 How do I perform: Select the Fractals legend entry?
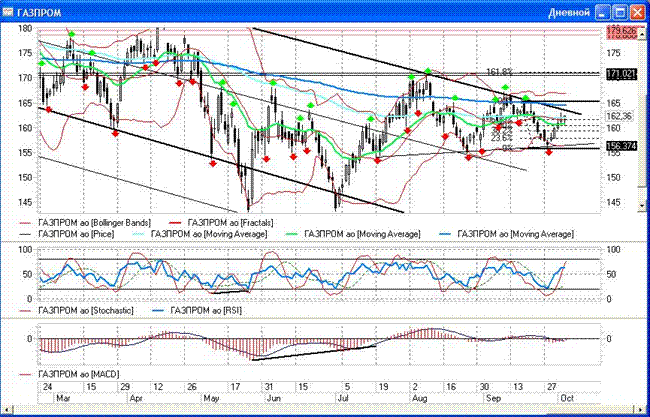point(221,223)
